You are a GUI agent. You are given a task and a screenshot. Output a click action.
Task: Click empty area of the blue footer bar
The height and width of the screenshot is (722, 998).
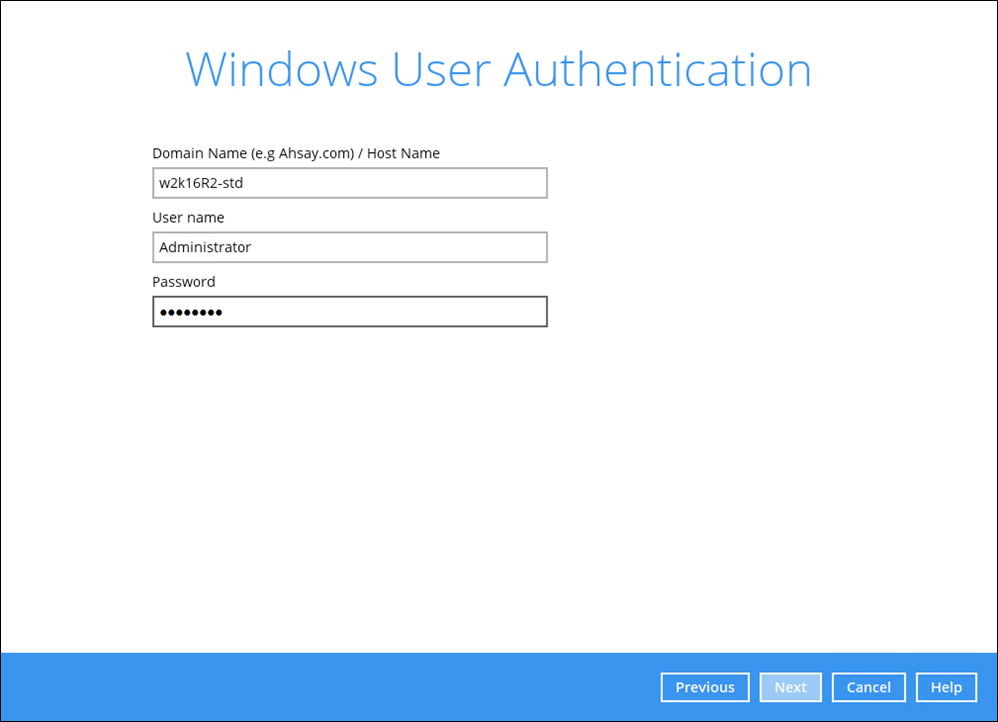[330, 687]
